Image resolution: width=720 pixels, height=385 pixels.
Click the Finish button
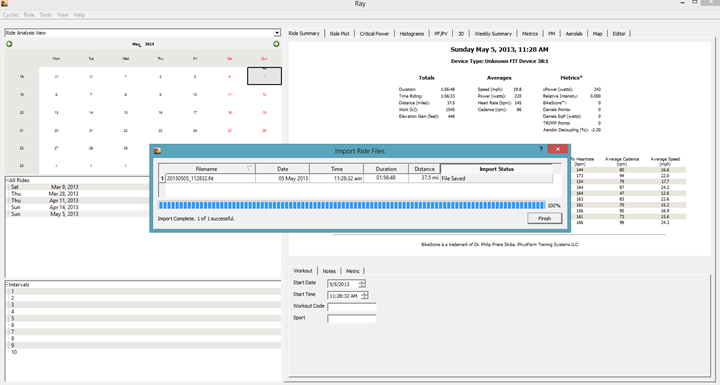point(544,218)
